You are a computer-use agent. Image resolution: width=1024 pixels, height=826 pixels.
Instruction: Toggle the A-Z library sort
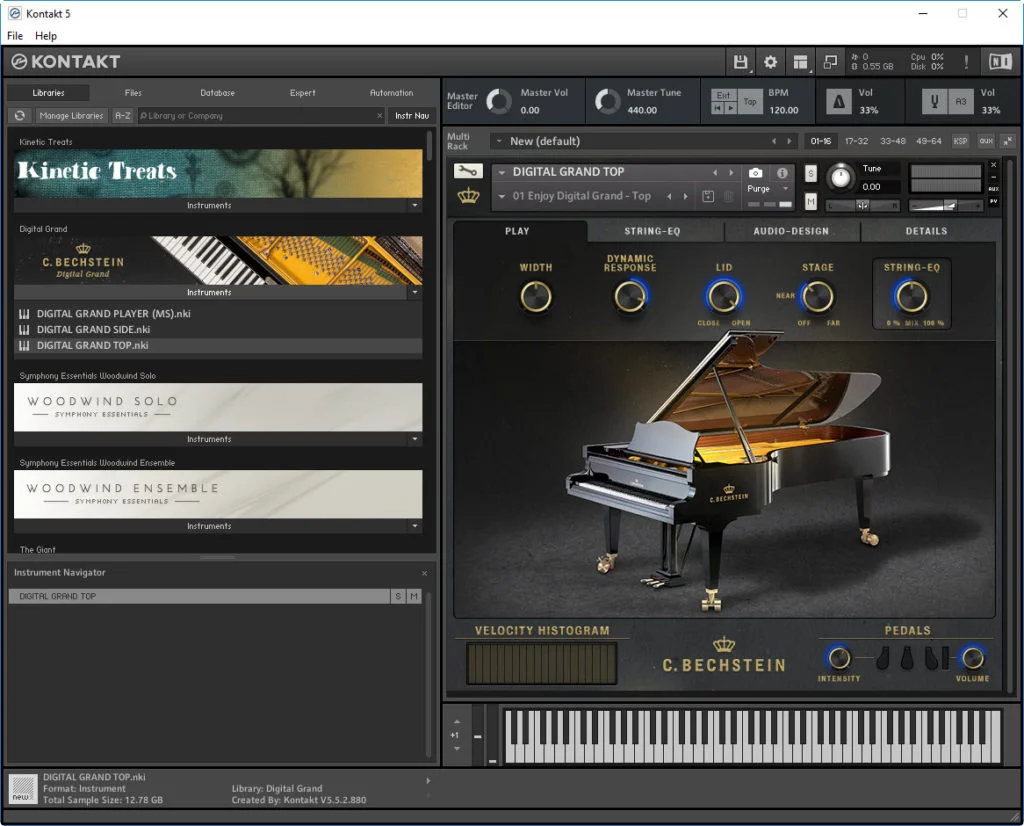tap(122, 116)
